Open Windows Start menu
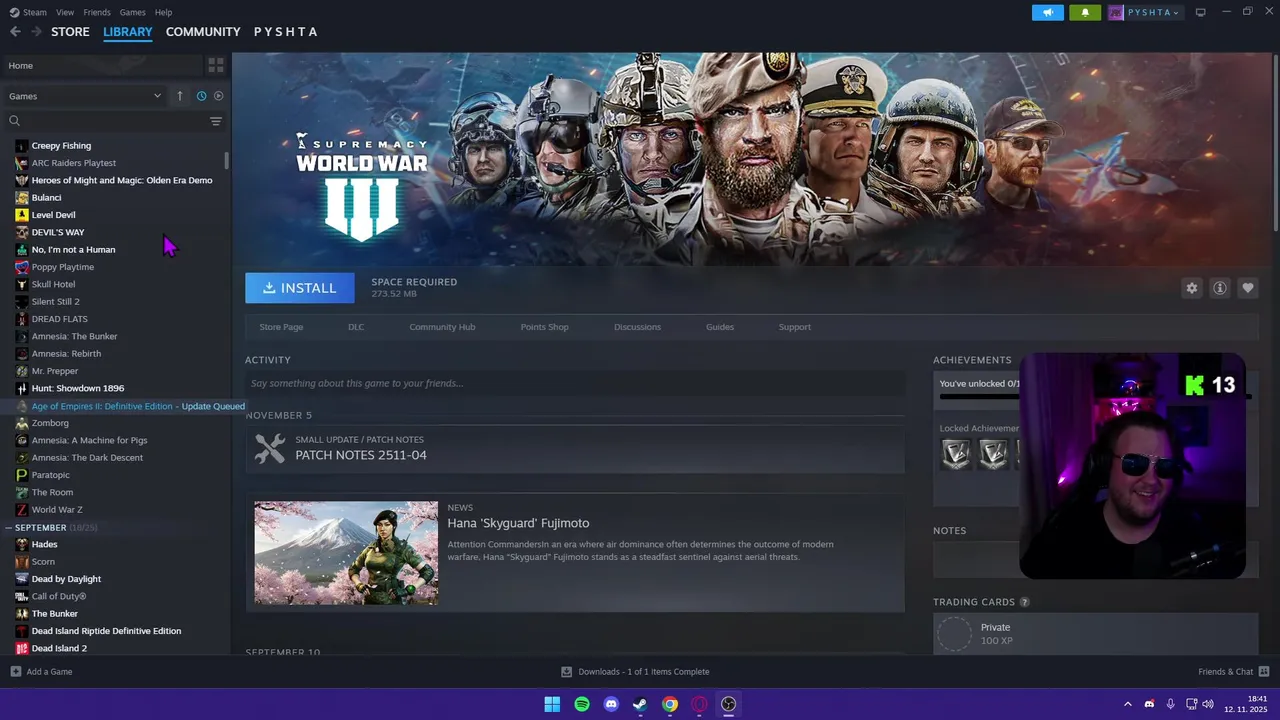The height and width of the screenshot is (720, 1280). [x=552, y=704]
